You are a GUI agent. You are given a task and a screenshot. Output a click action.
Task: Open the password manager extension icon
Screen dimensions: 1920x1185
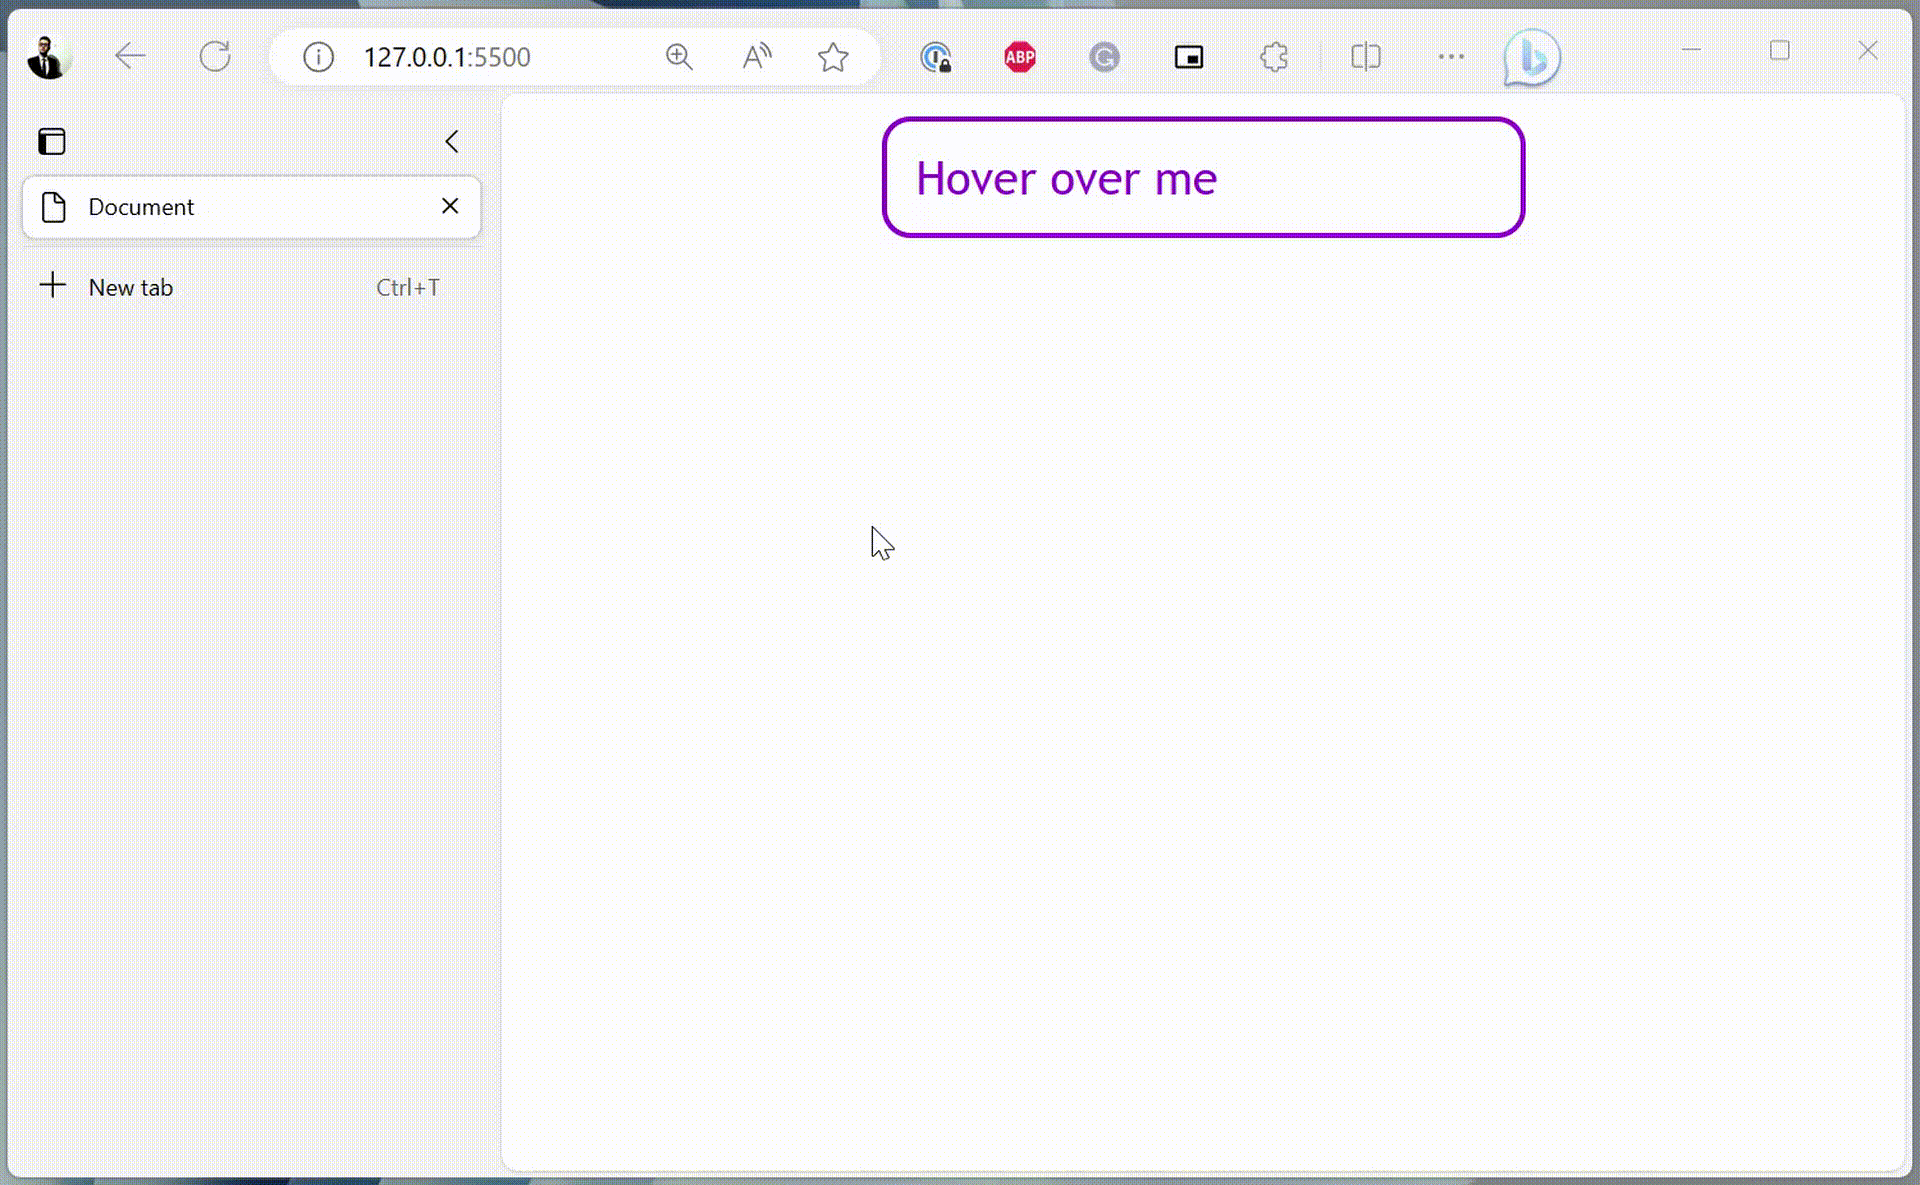point(936,57)
